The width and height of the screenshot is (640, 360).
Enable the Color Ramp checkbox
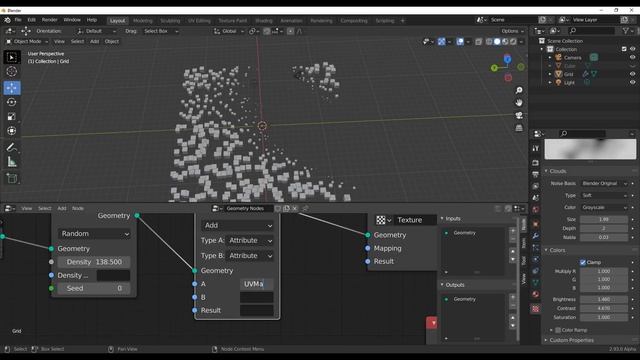[558, 330]
